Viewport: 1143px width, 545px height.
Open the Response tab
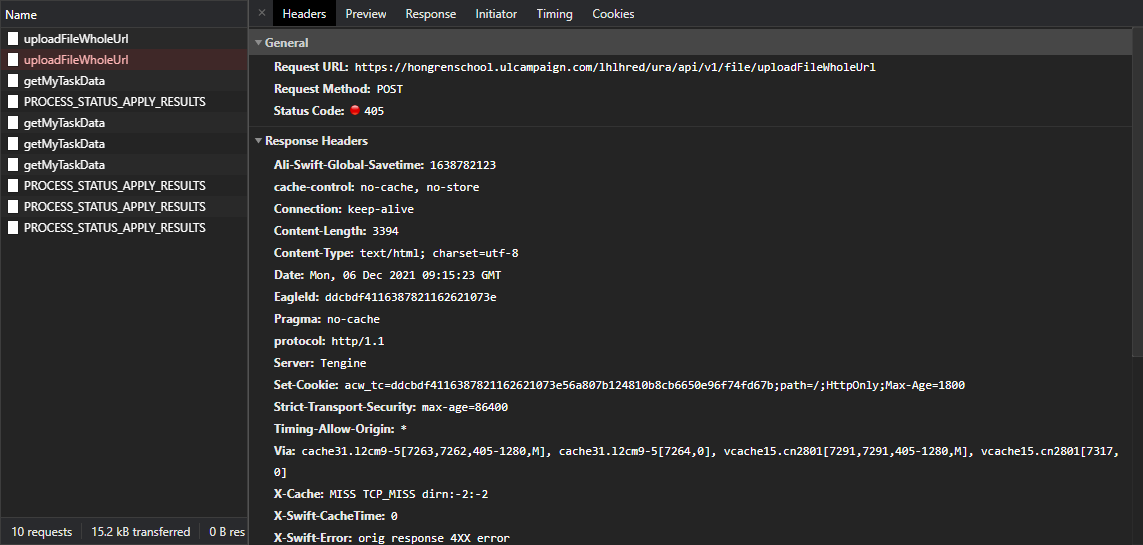click(x=431, y=14)
